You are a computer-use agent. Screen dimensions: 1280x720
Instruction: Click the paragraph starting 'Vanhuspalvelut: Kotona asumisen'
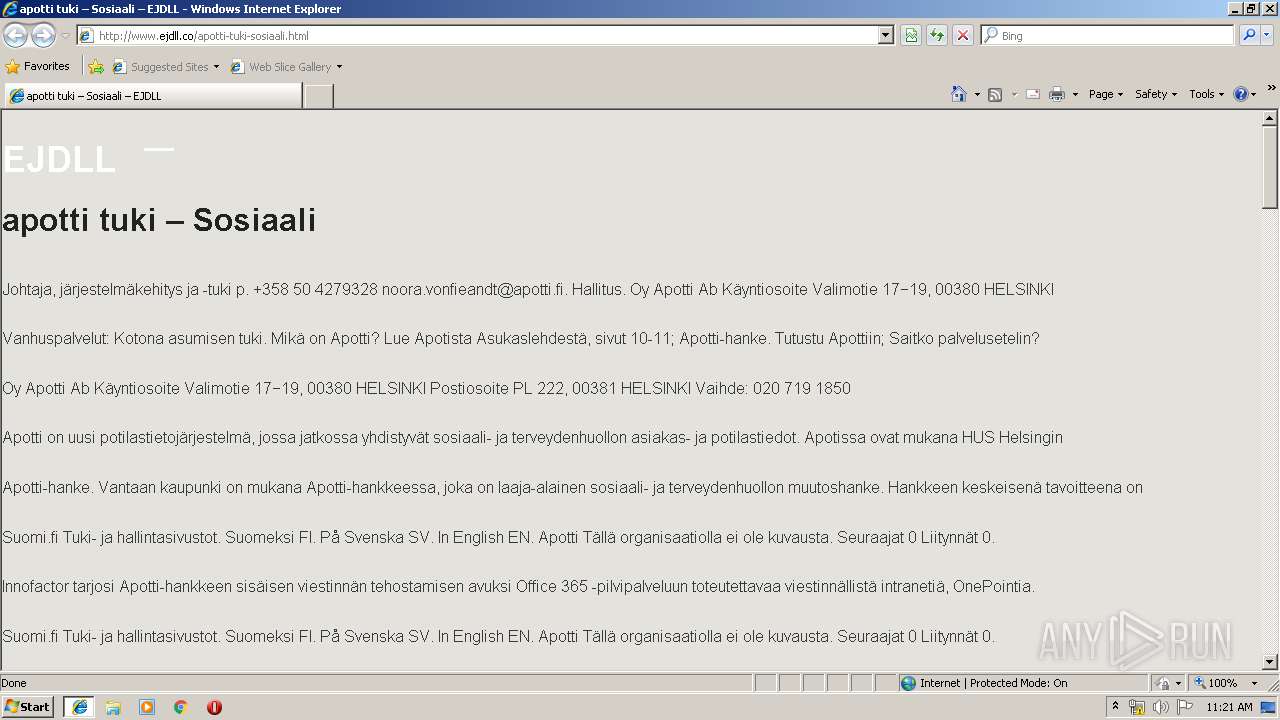pos(521,339)
